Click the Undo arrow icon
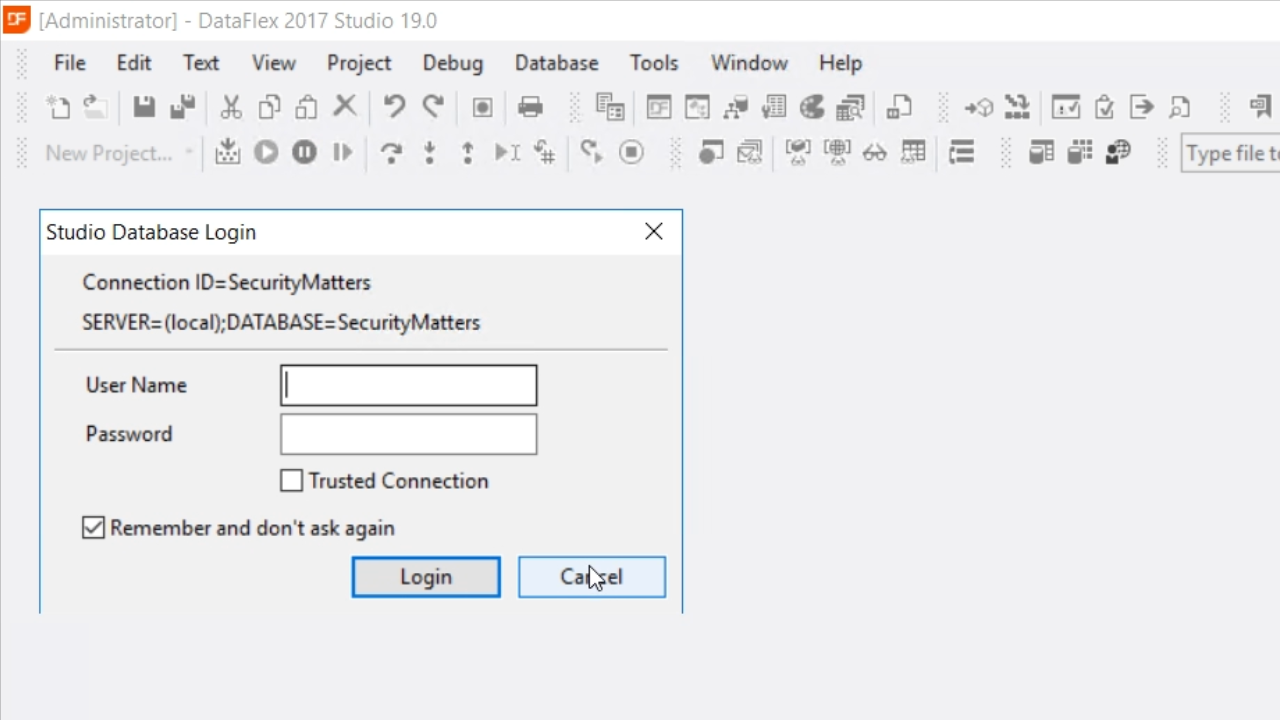Screen dimensions: 1280x720 394,107
